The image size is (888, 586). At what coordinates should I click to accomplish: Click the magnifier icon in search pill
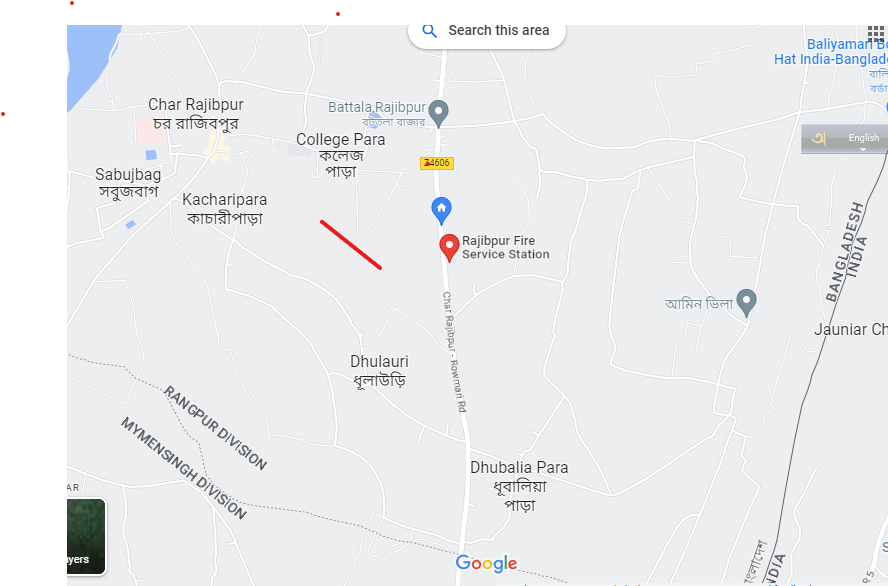tap(429, 31)
